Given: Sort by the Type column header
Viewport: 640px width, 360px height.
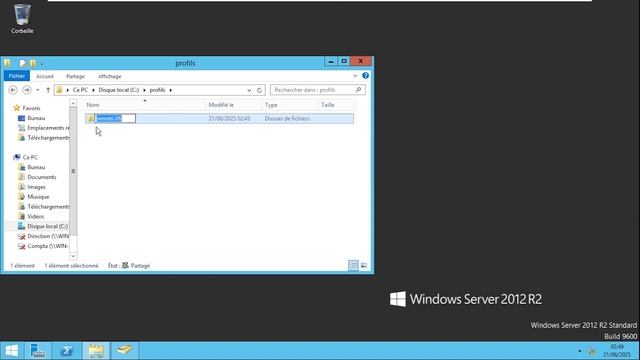Looking at the screenshot, I should pos(290,105).
